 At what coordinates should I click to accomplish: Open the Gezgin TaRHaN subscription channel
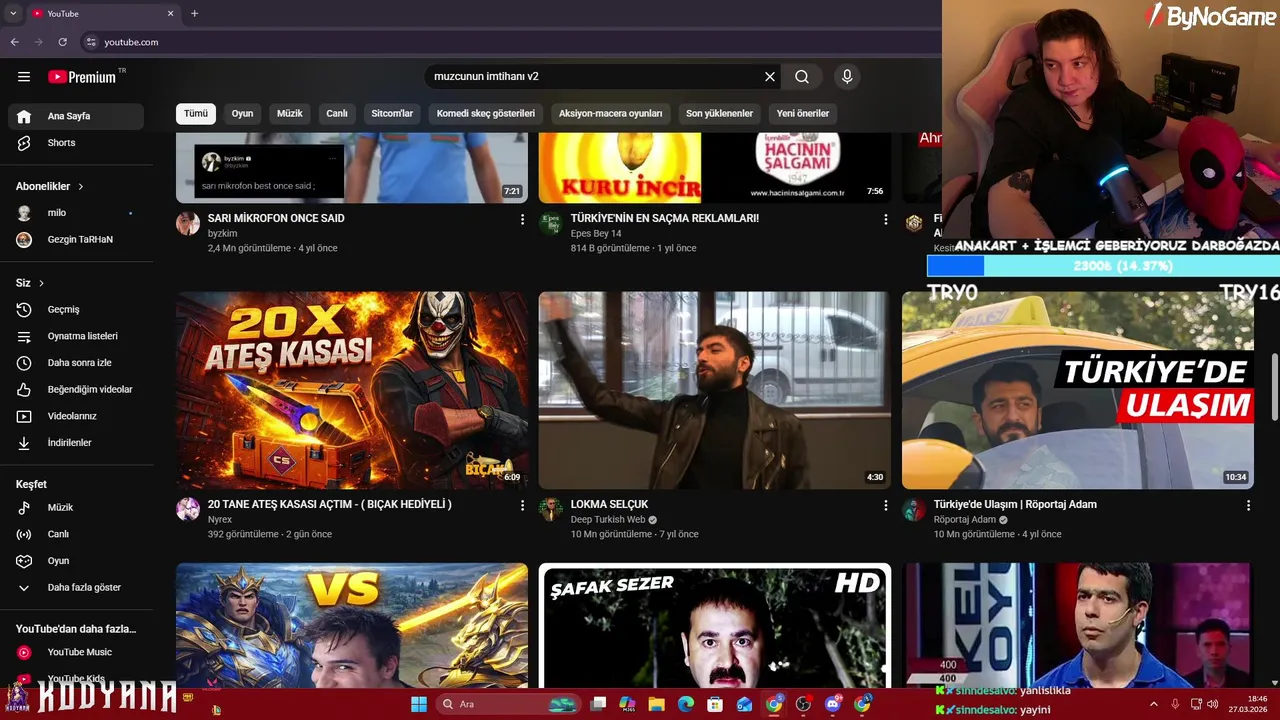76,240
